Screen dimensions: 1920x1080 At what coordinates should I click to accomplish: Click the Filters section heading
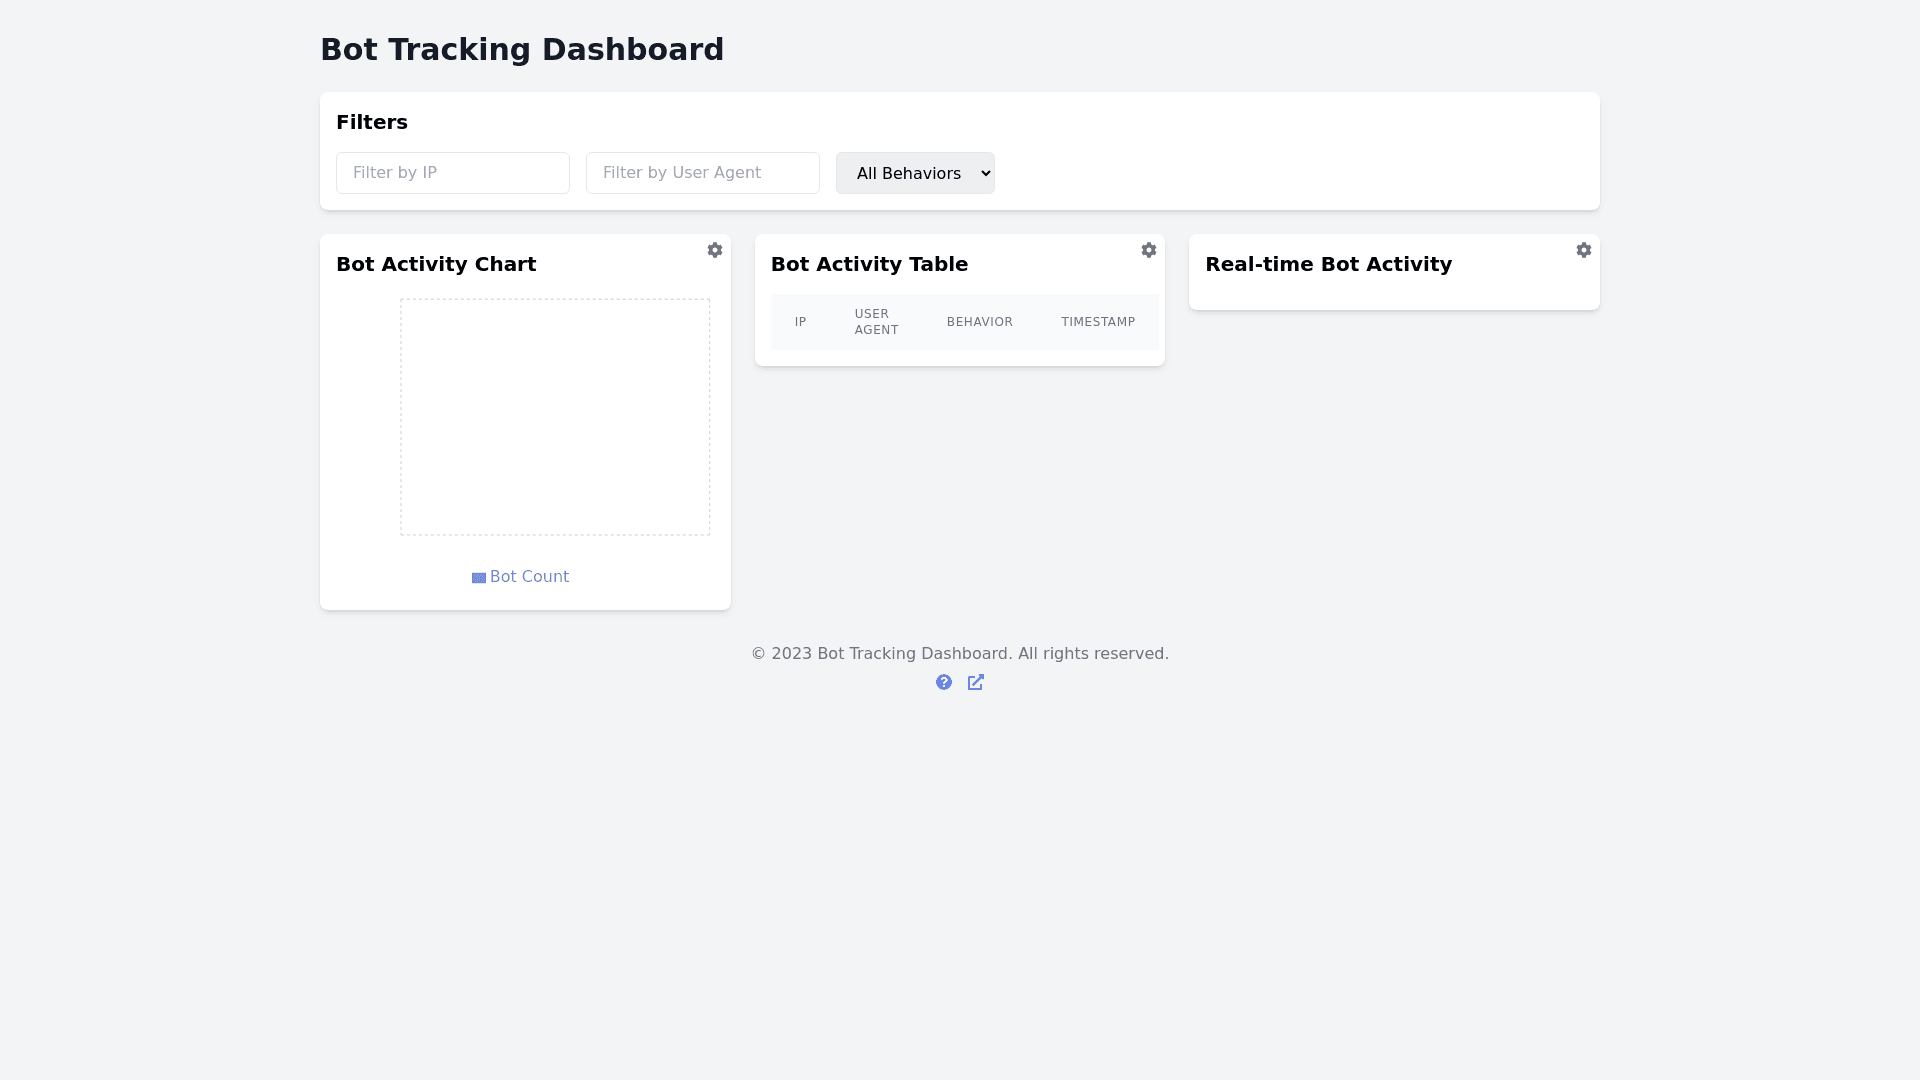tap(371, 122)
